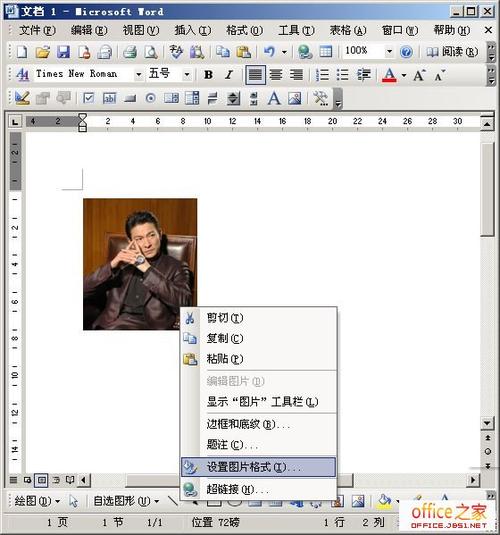
Task: Click the vertical scrollbar thumb
Action: coord(487,190)
